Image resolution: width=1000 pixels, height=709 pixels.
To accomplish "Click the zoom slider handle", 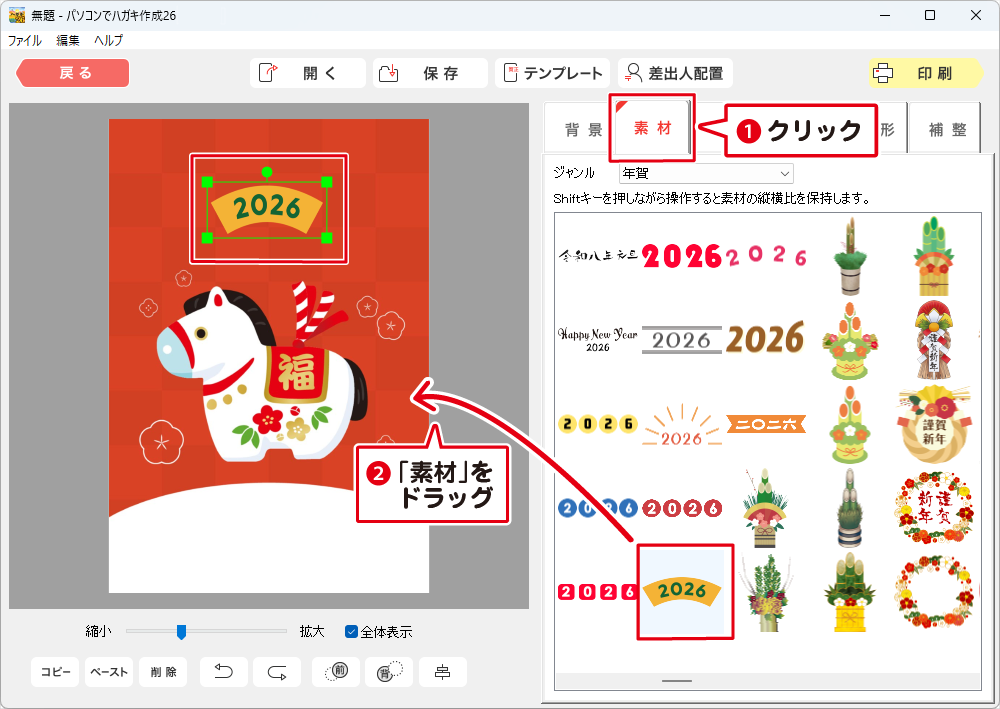I will tap(181, 631).
